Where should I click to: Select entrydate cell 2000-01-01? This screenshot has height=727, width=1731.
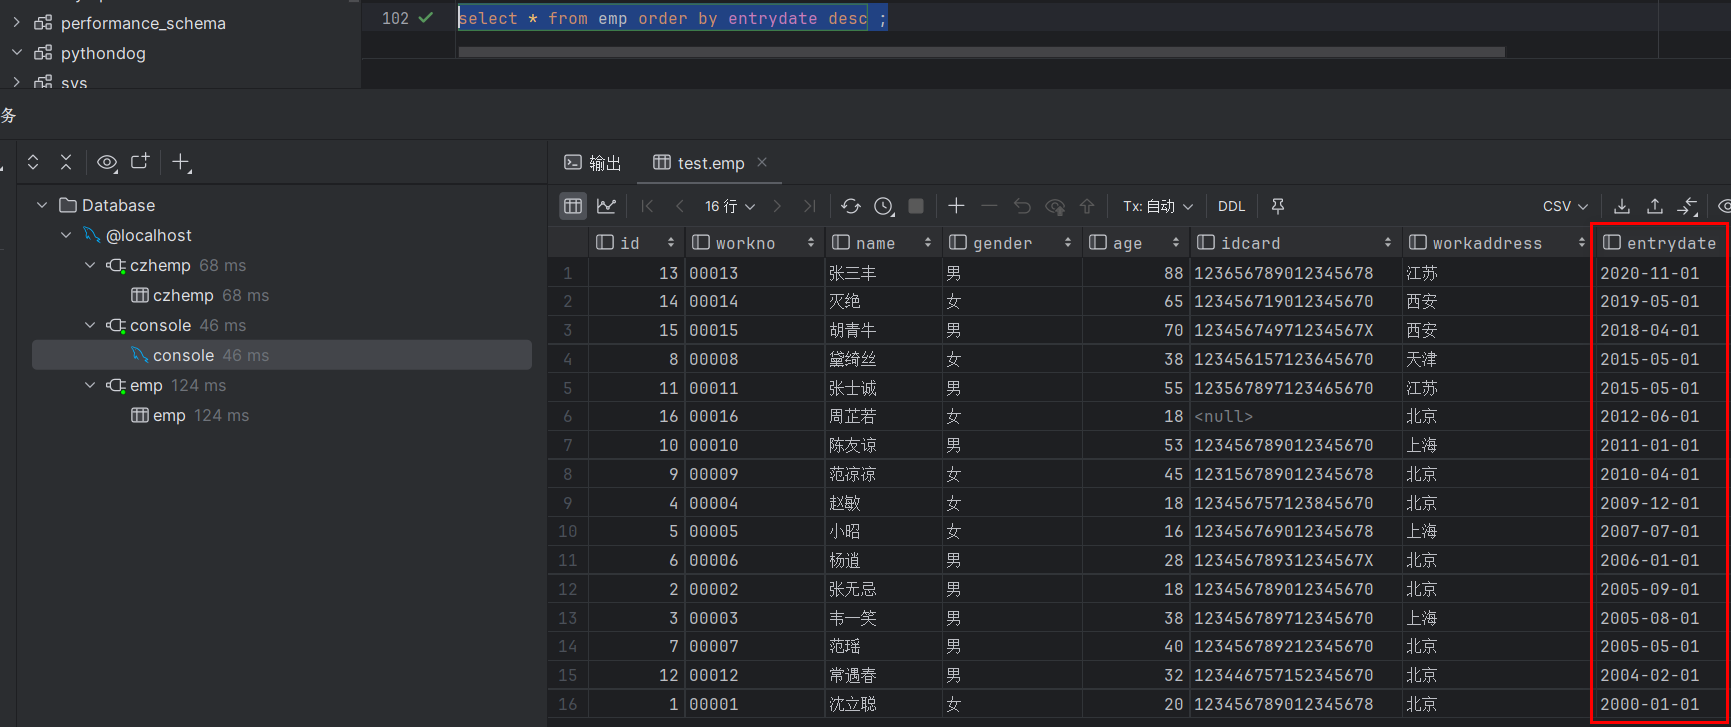[x=1660, y=704]
